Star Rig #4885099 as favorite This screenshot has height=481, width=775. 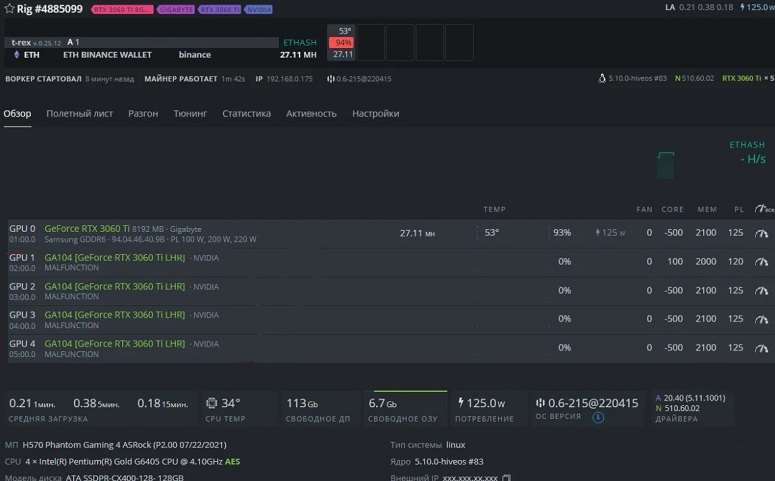(9, 8)
